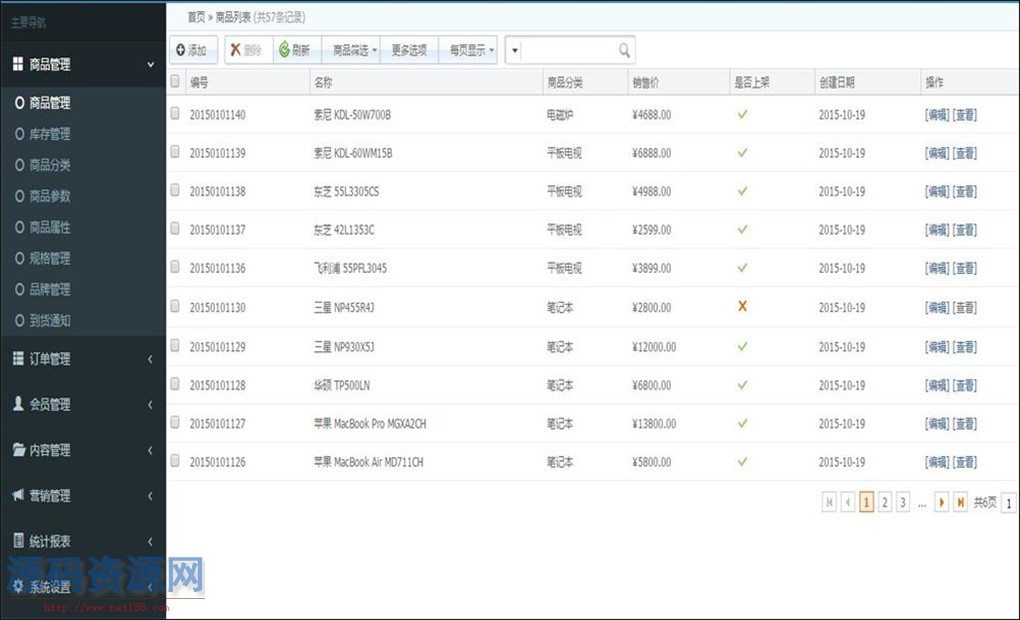The width and height of the screenshot is (1020, 620).
Task: Click 编辑 link for 苹果 MacBook Pro MGXA2CH
Action: (x=937, y=424)
